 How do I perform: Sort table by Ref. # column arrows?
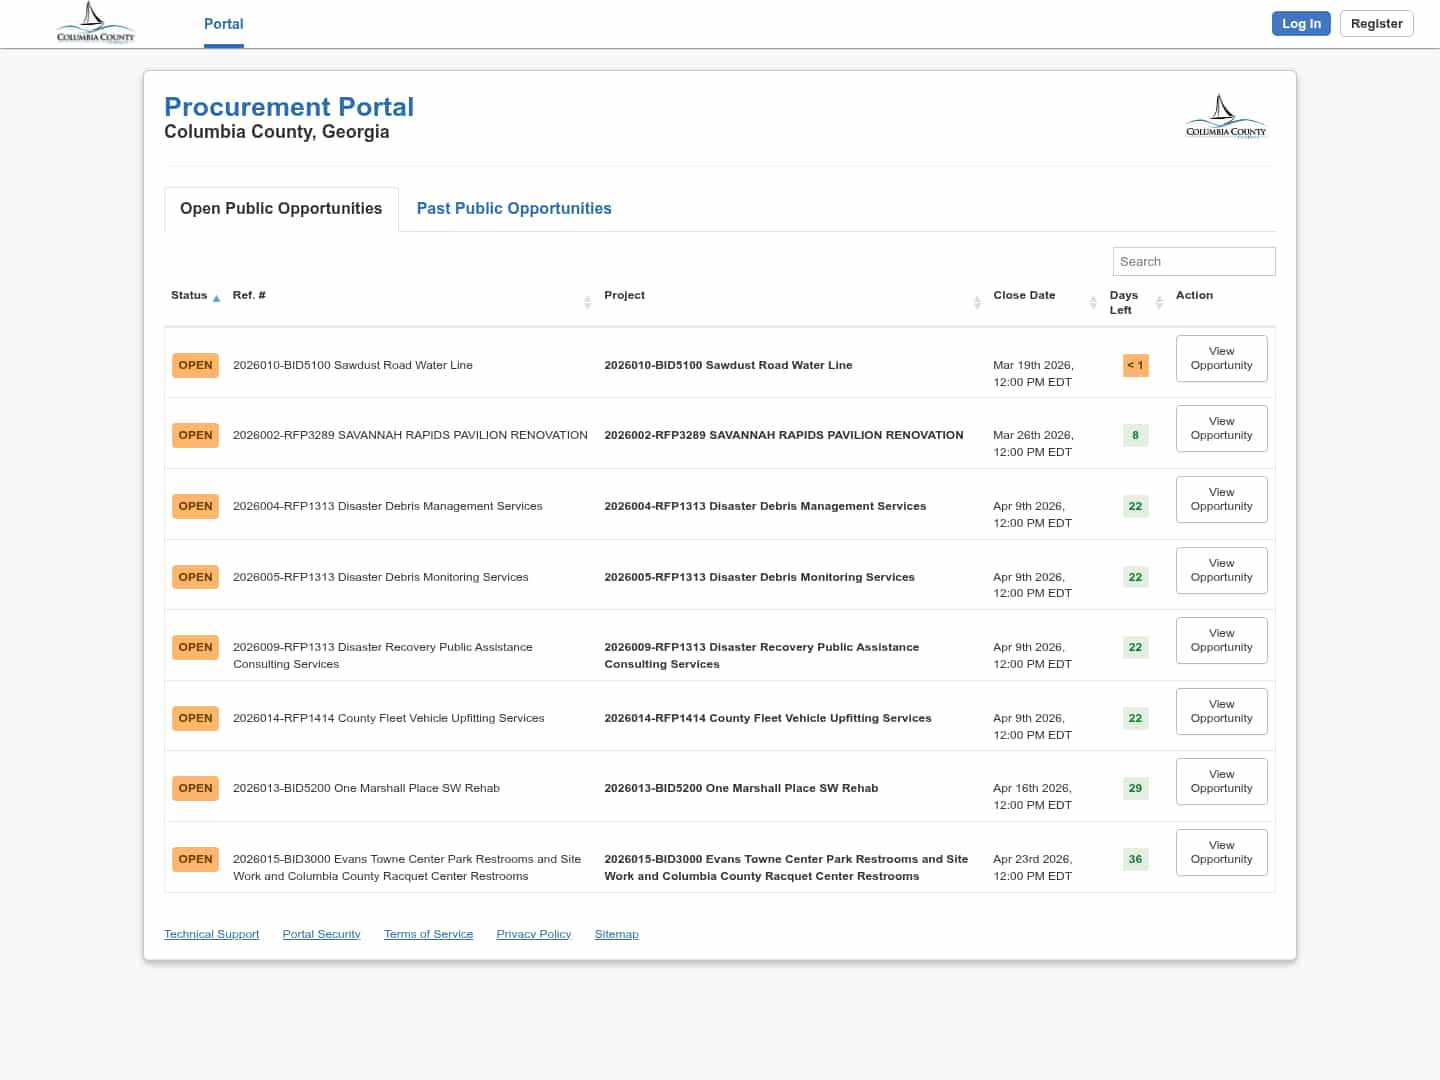pos(587,302)
